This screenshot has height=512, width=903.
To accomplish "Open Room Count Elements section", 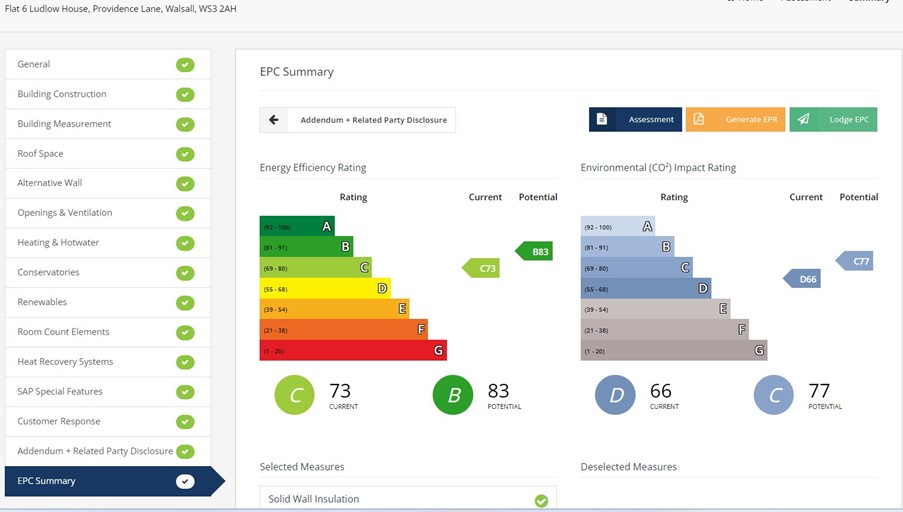I will 108,332.
